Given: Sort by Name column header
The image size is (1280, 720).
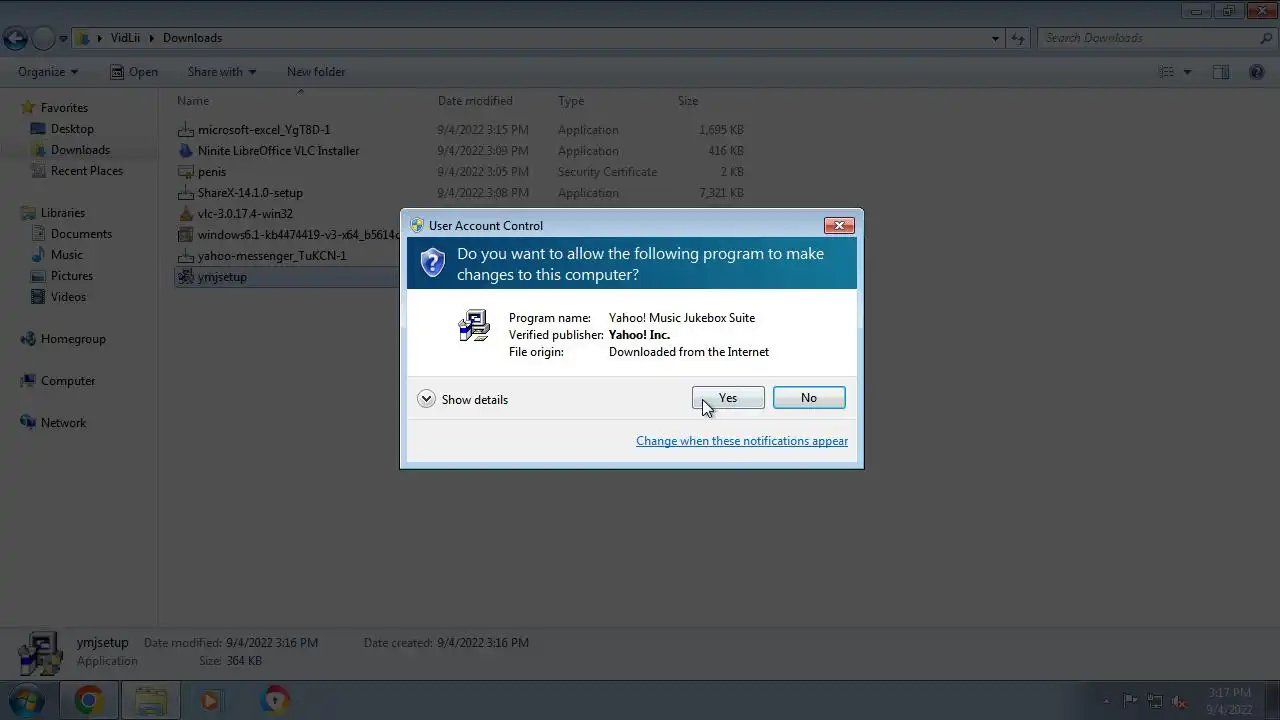Looking at the screenshot, I should tap(193, 101).
